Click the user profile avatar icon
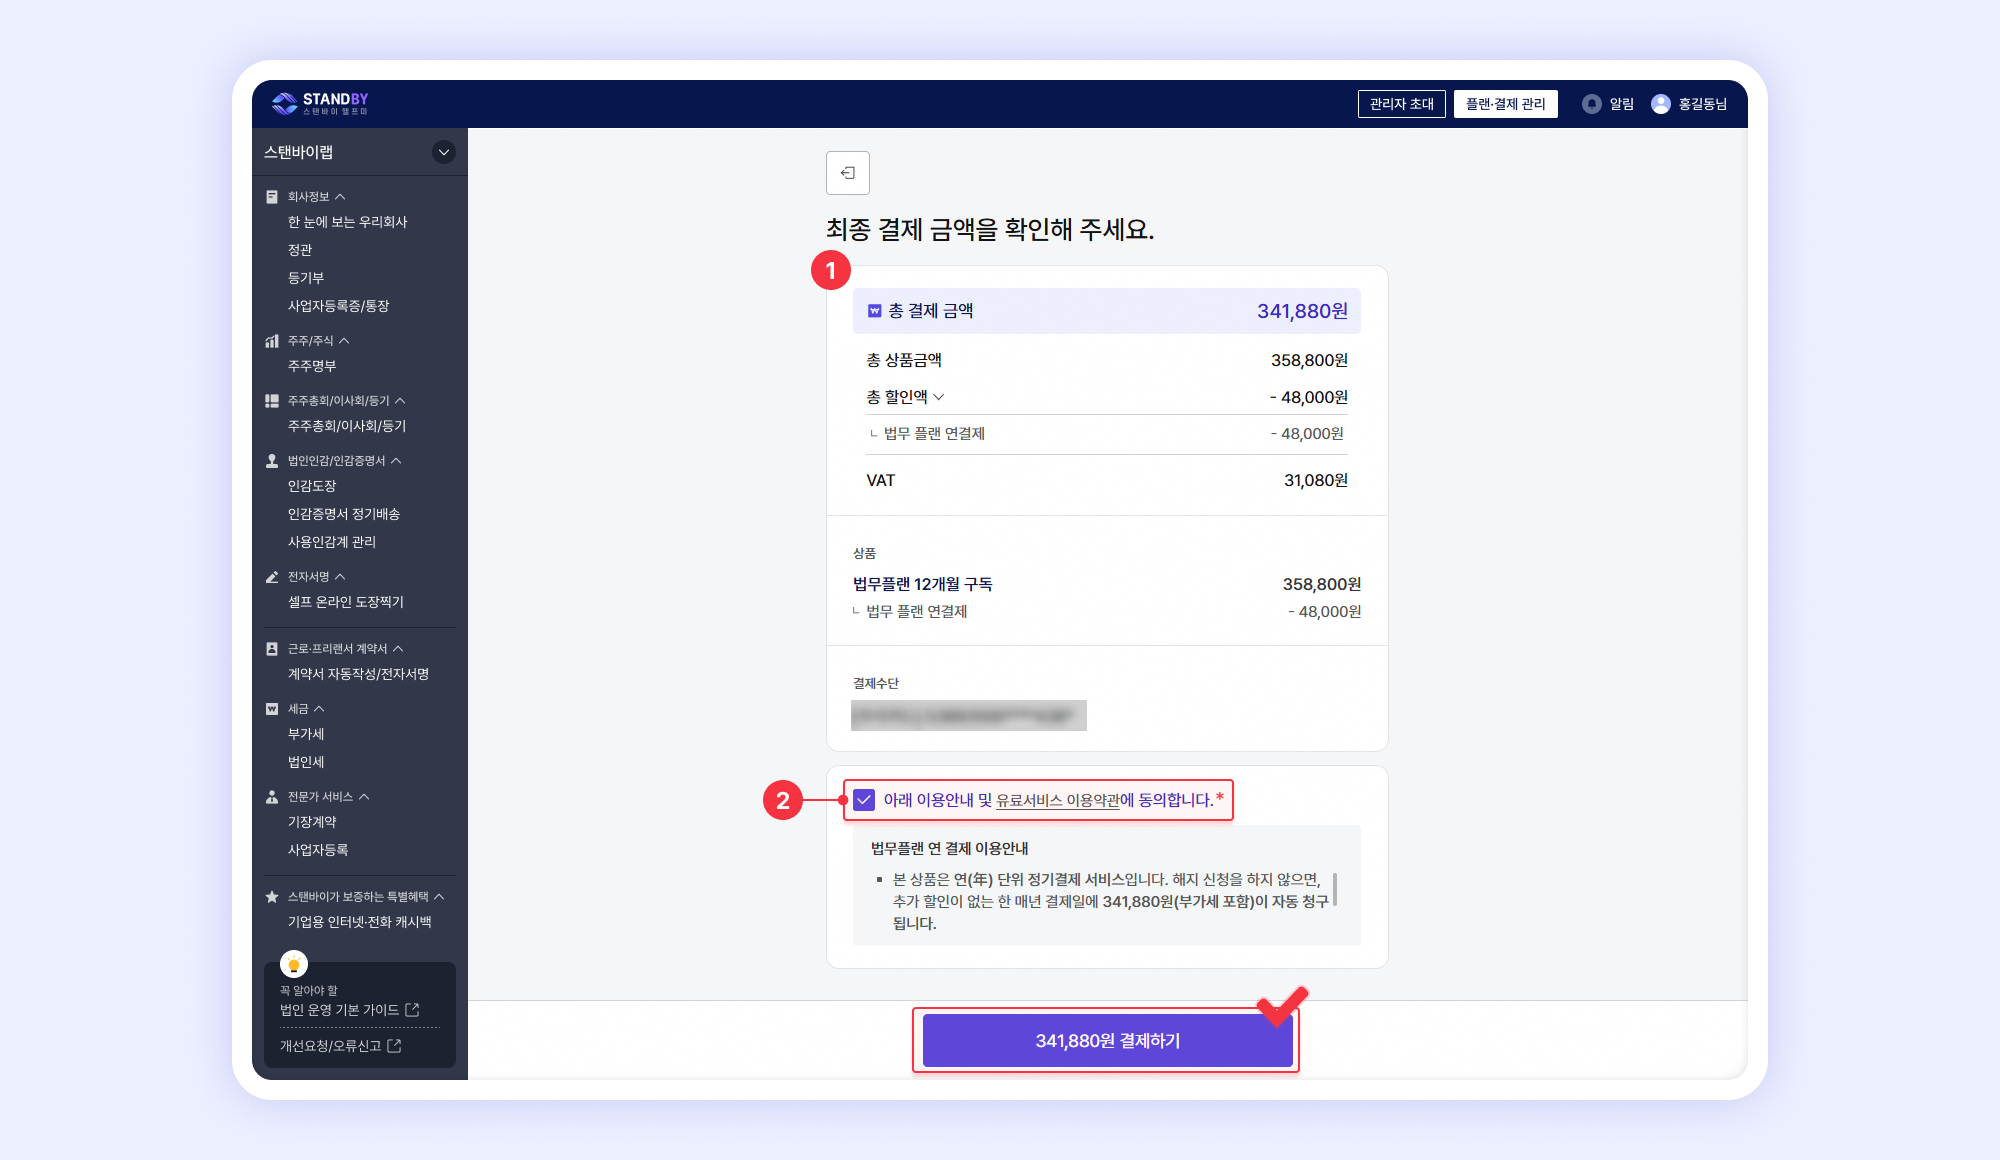This screenshot has height=1160, width=2000. pyautogui.click(x=1660, y=104)
